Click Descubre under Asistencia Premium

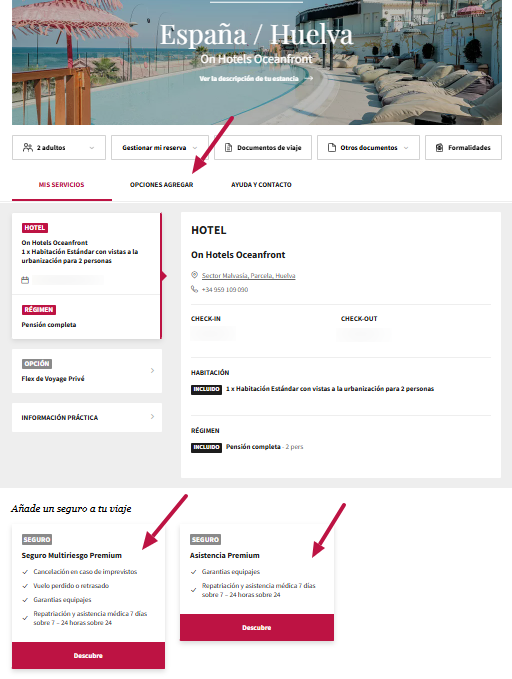[257, 627]
